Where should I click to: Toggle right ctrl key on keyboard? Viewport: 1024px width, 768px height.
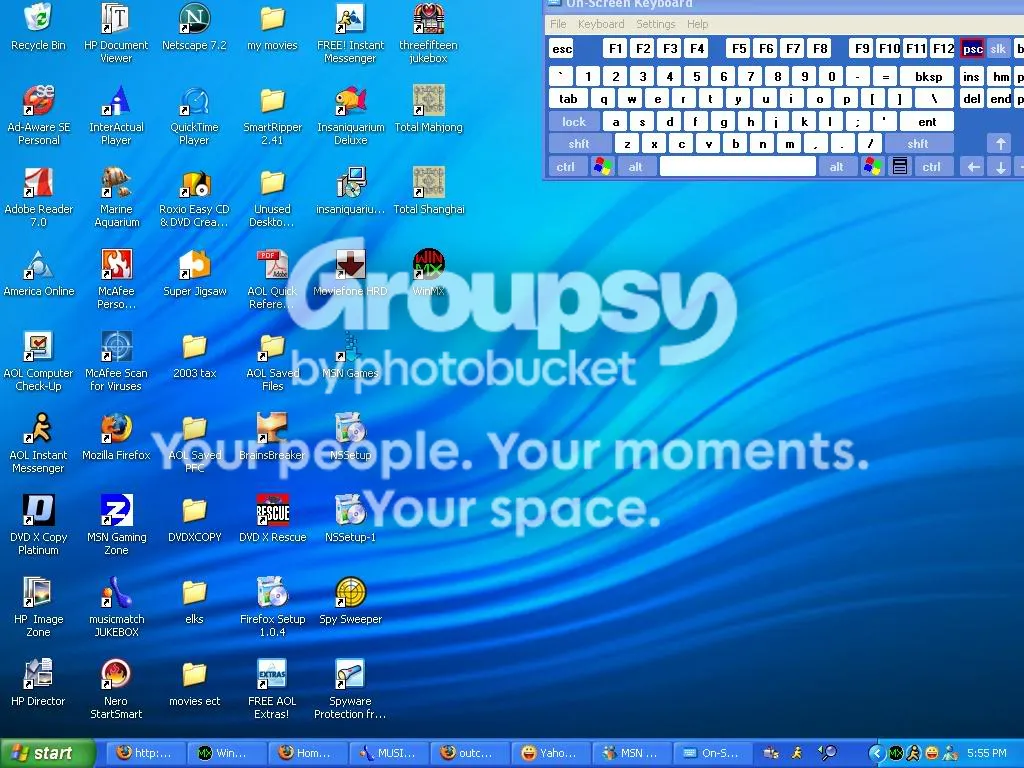[932, 167]
